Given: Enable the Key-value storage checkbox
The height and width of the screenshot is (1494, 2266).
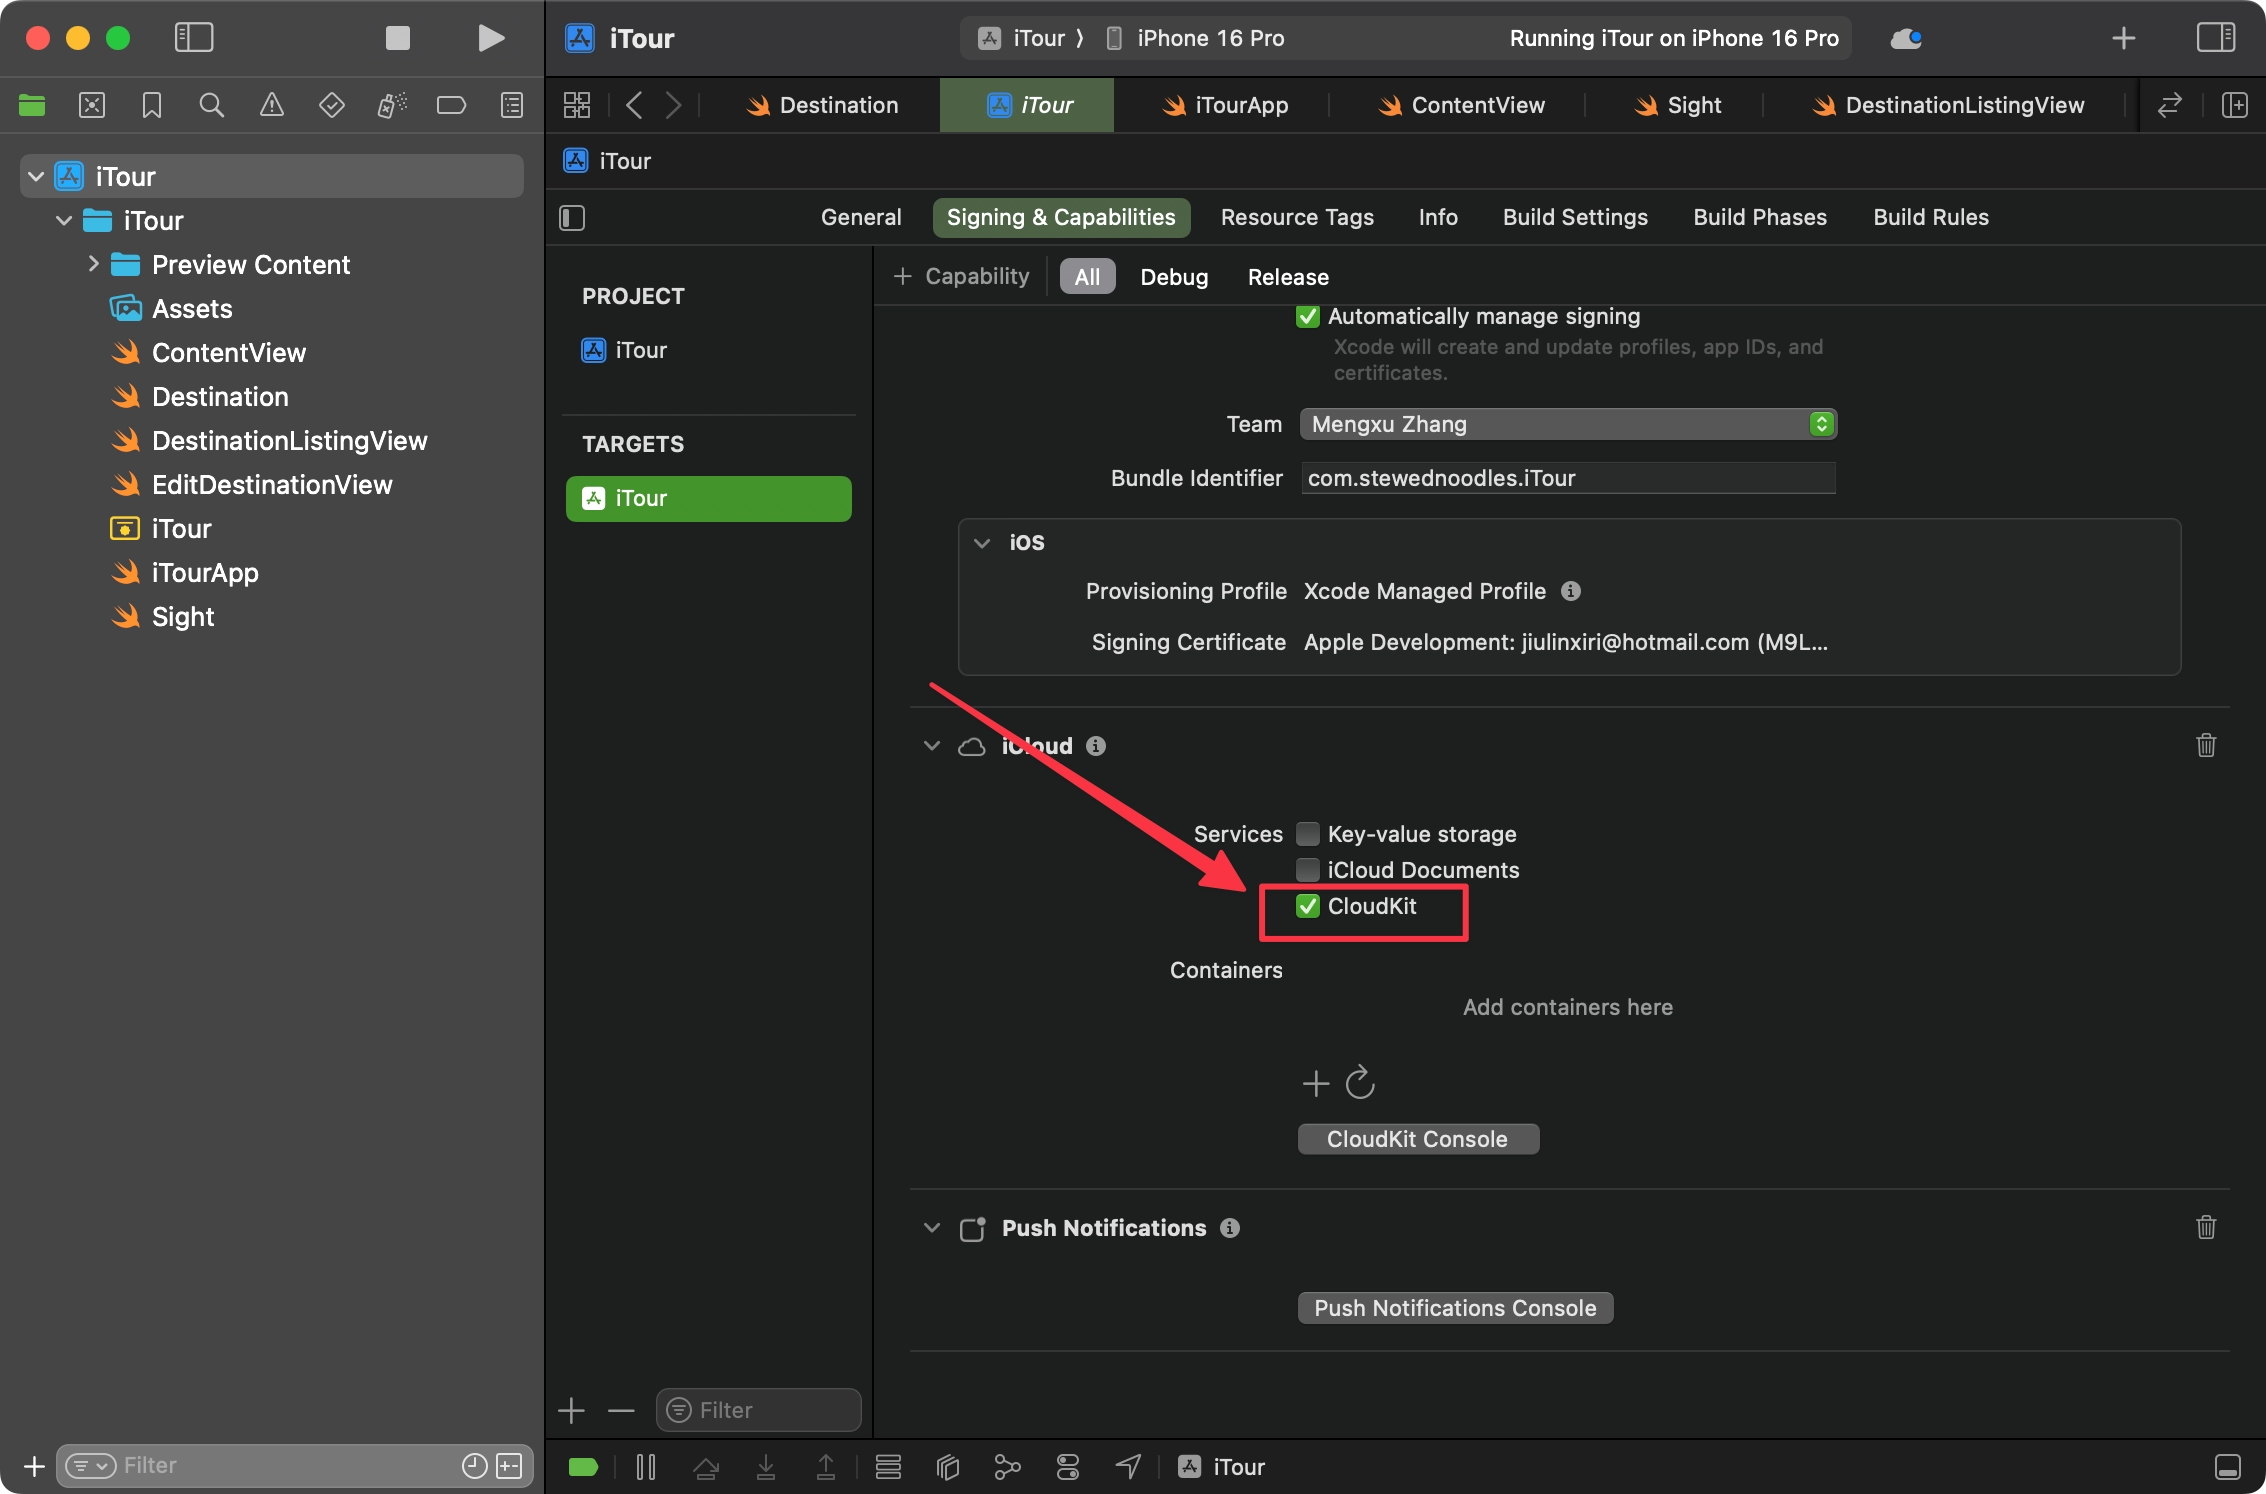Looking at the screenshot, I should coord(1307,834).
